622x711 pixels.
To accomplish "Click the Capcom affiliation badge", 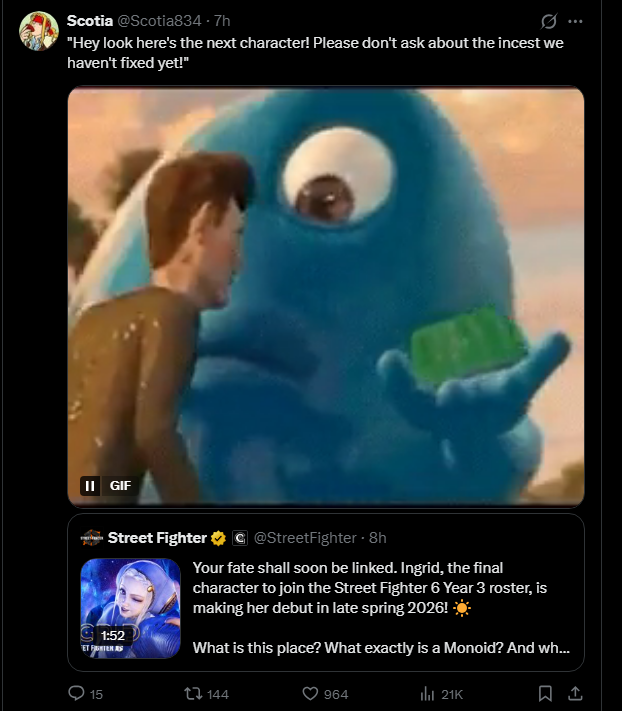I will [x=240, y=538].
